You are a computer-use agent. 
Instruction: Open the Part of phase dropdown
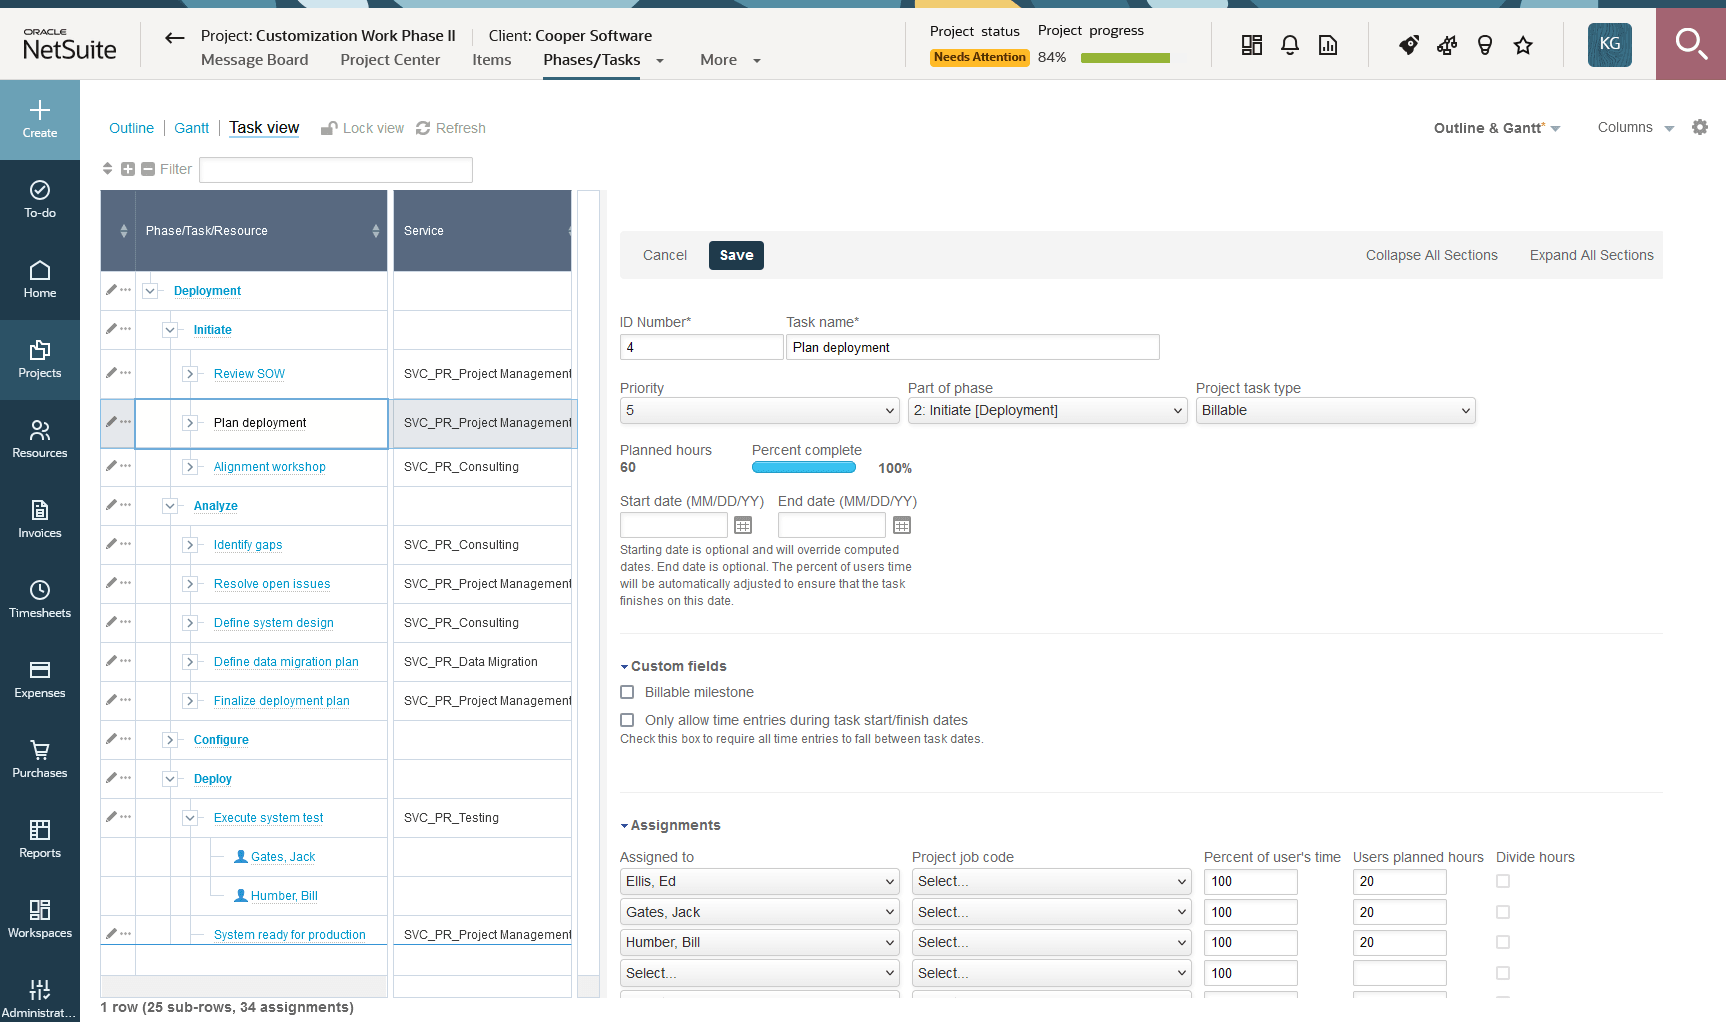coord(1048,411)
